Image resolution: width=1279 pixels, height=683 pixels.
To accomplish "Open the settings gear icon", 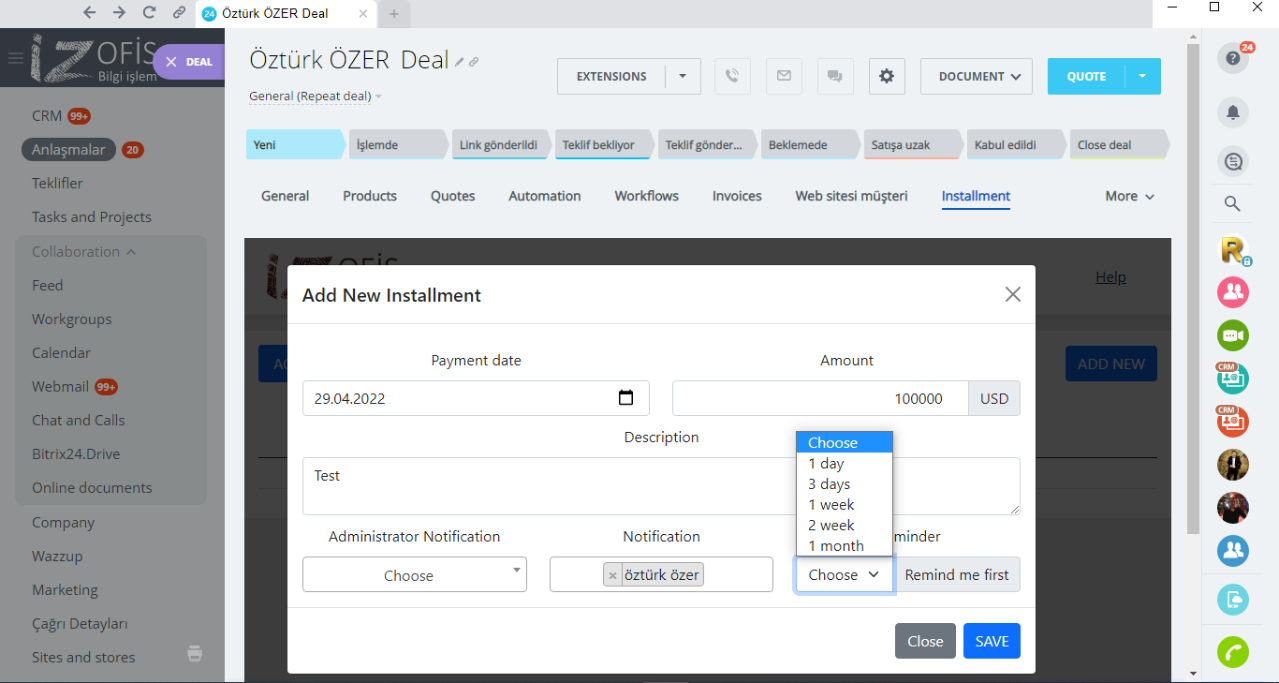I will [x=886, y=76].
